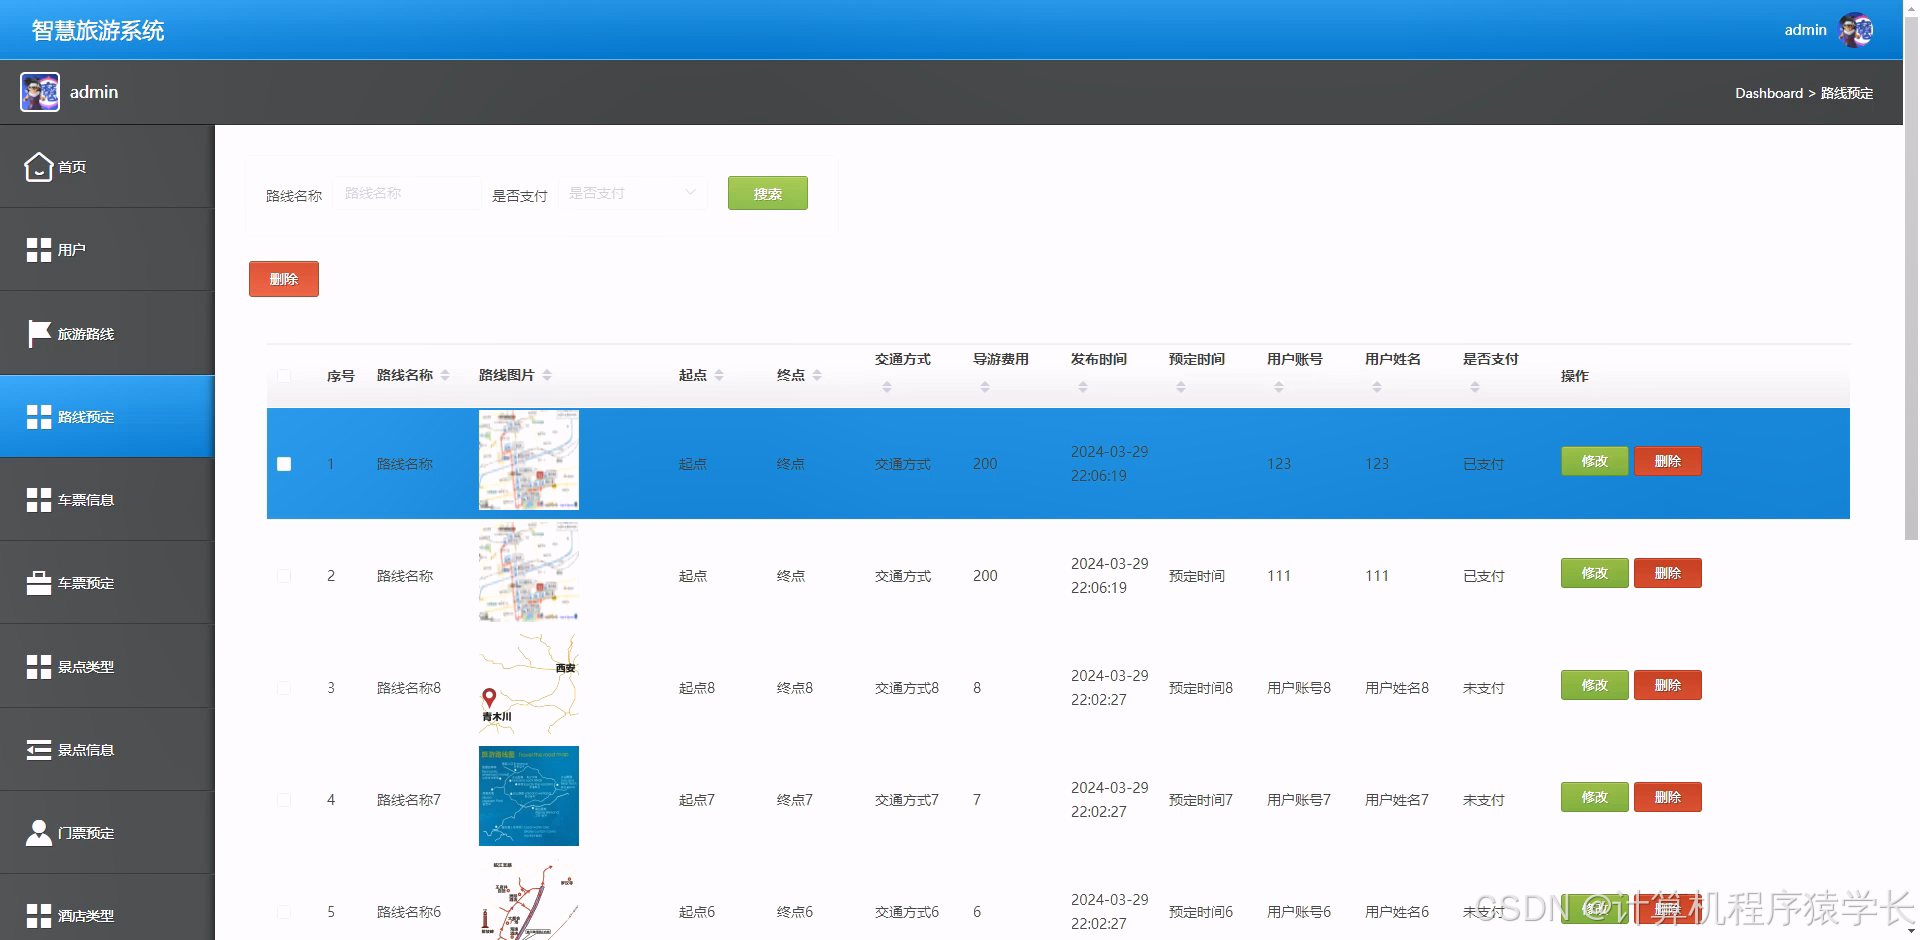Sort by 是否支付 column arrows
This screenshot has width=1920, height=940.
(x=1475, y=387)
